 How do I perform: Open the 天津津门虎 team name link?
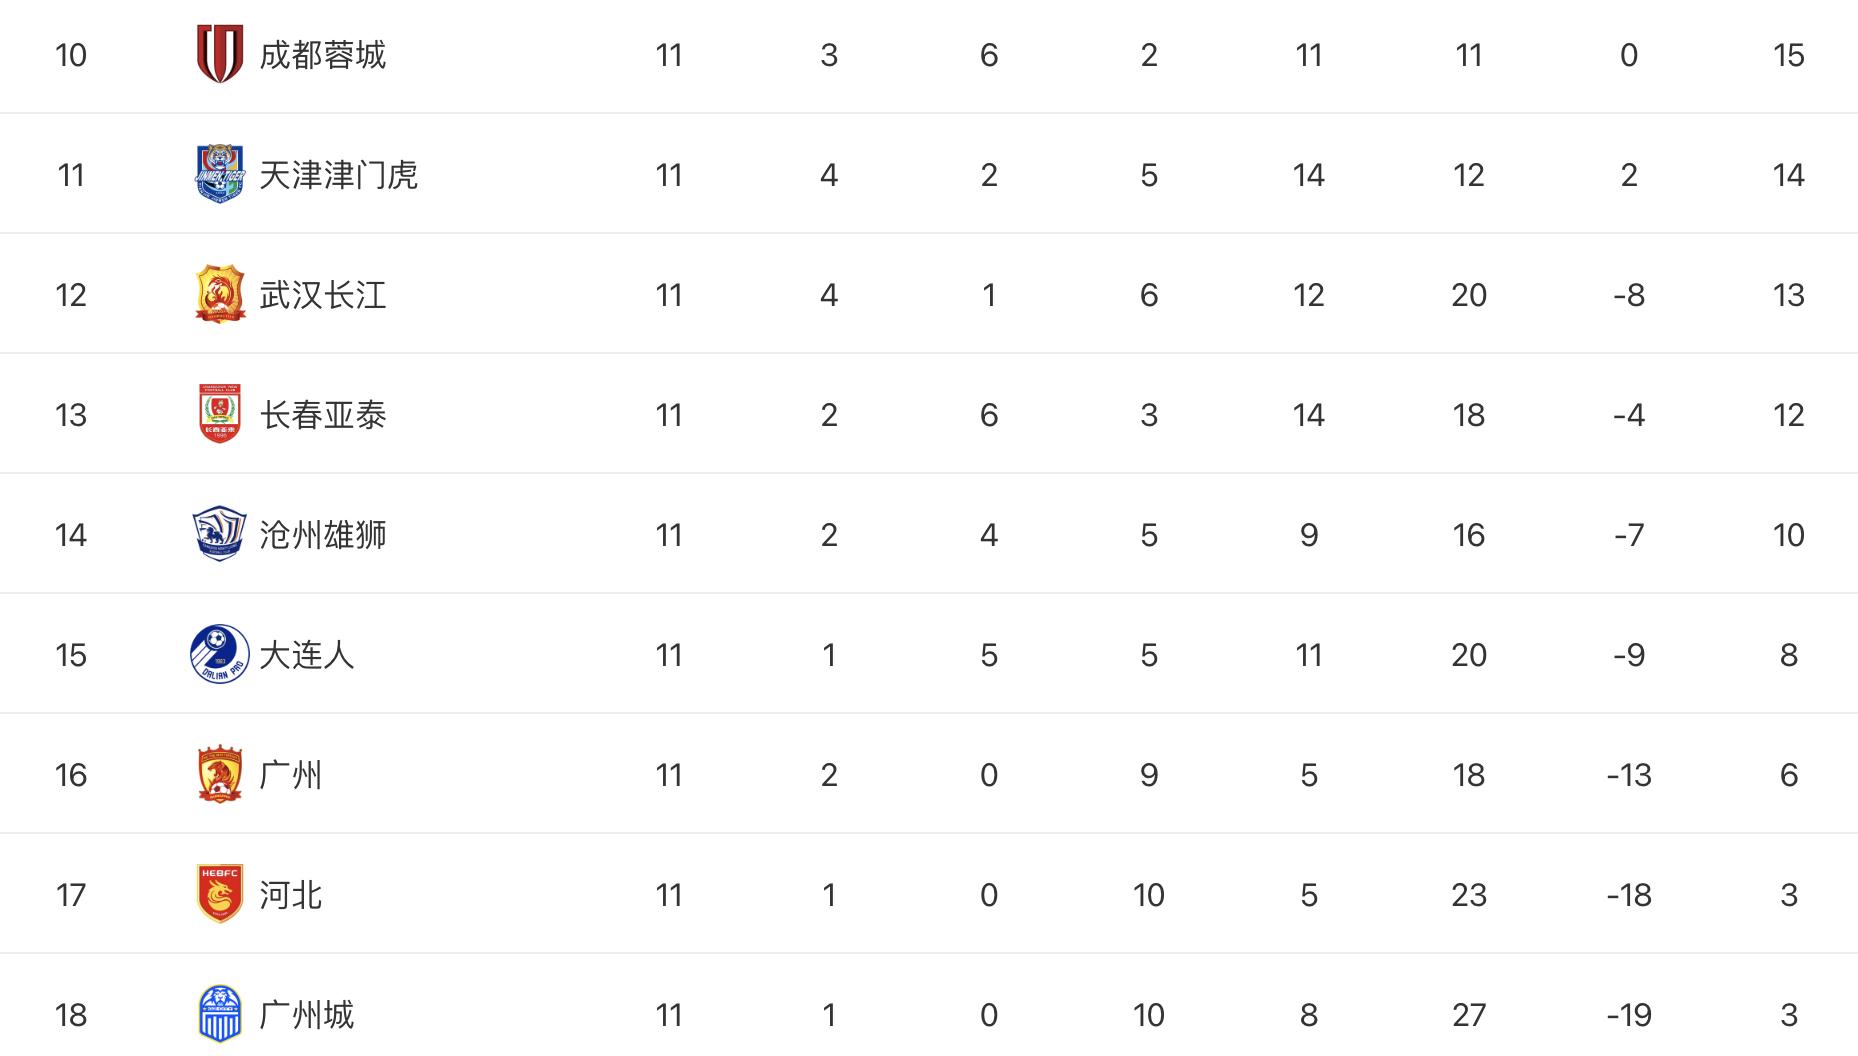click(x=338, y=175)
